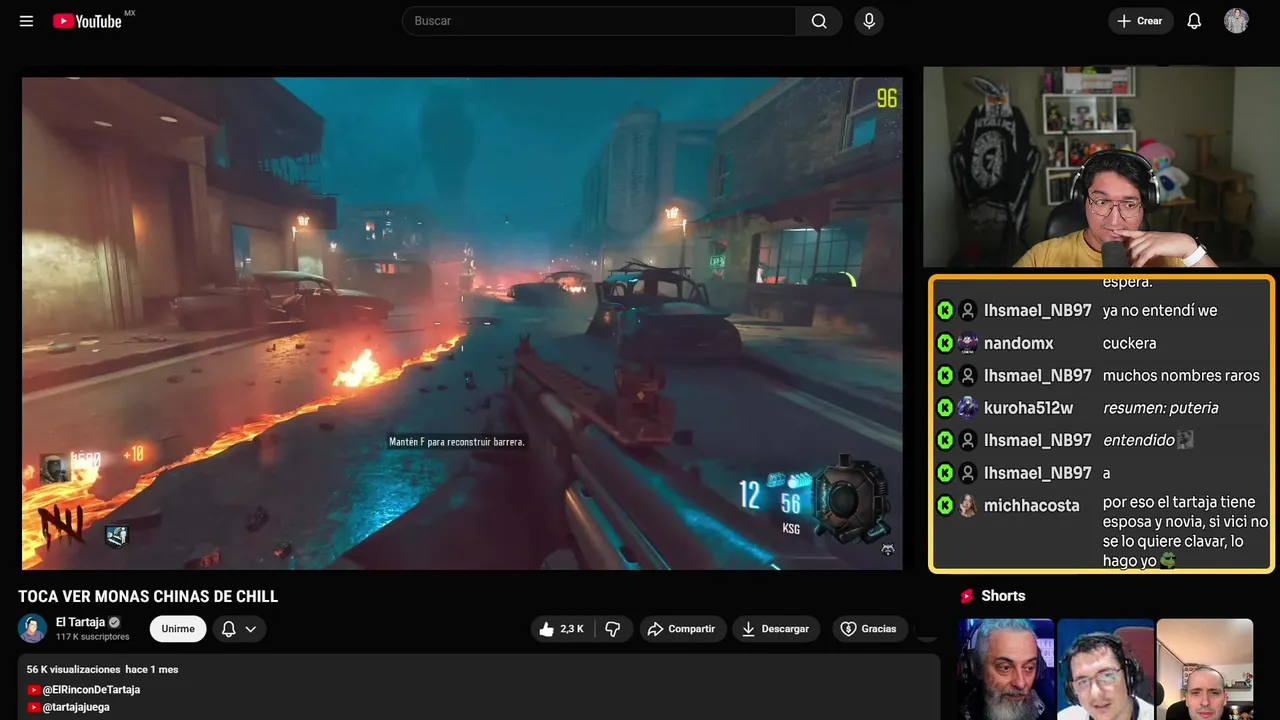
Task: Click the Gracias button
Action: point(868,629)
